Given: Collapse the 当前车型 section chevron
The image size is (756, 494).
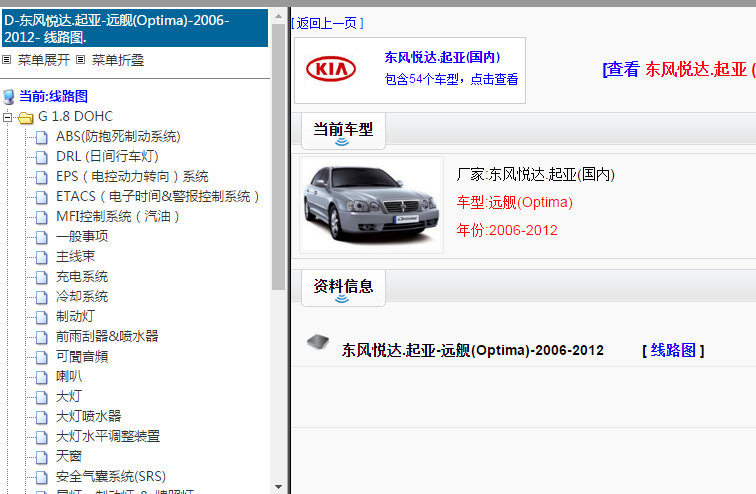Looking at the screenshot, I should pyautogui.click(x=342, y=142).
